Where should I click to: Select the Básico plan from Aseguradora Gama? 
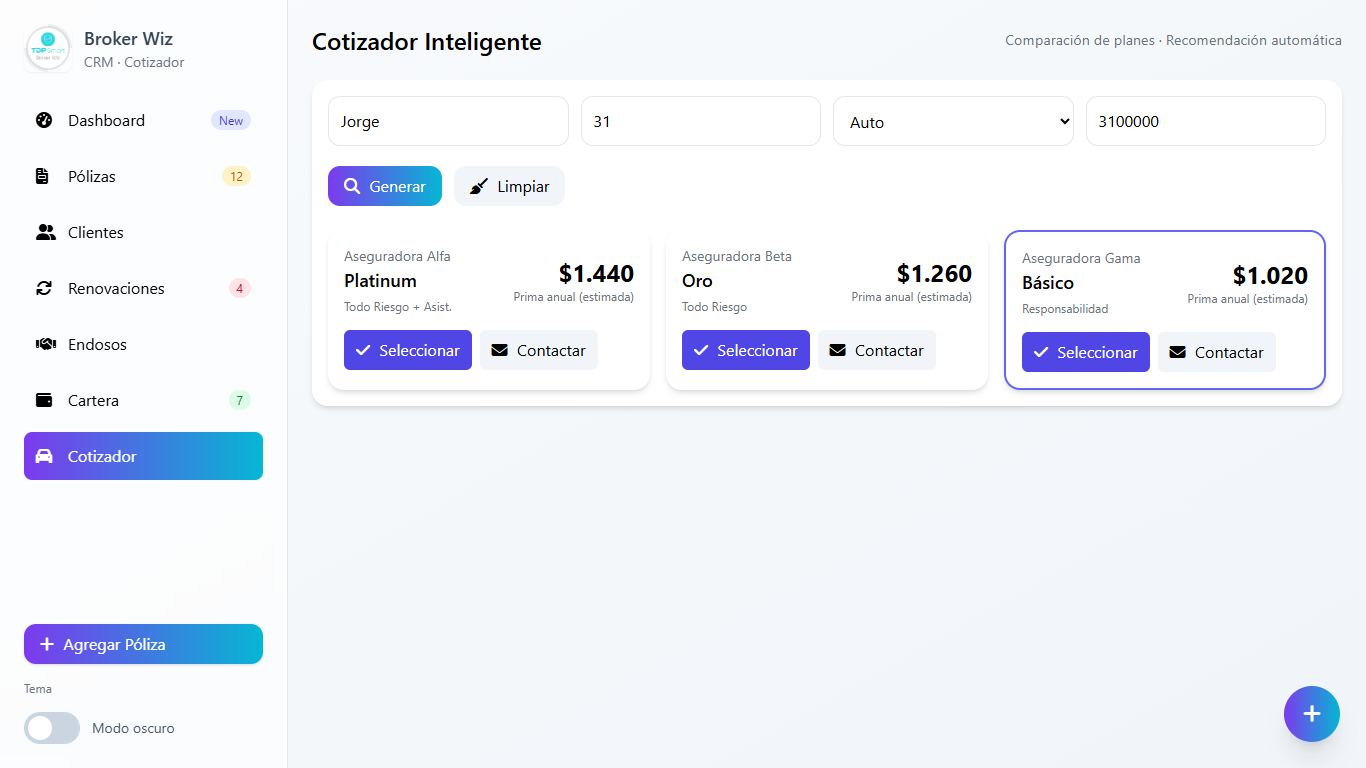(x=1086, y=353)
